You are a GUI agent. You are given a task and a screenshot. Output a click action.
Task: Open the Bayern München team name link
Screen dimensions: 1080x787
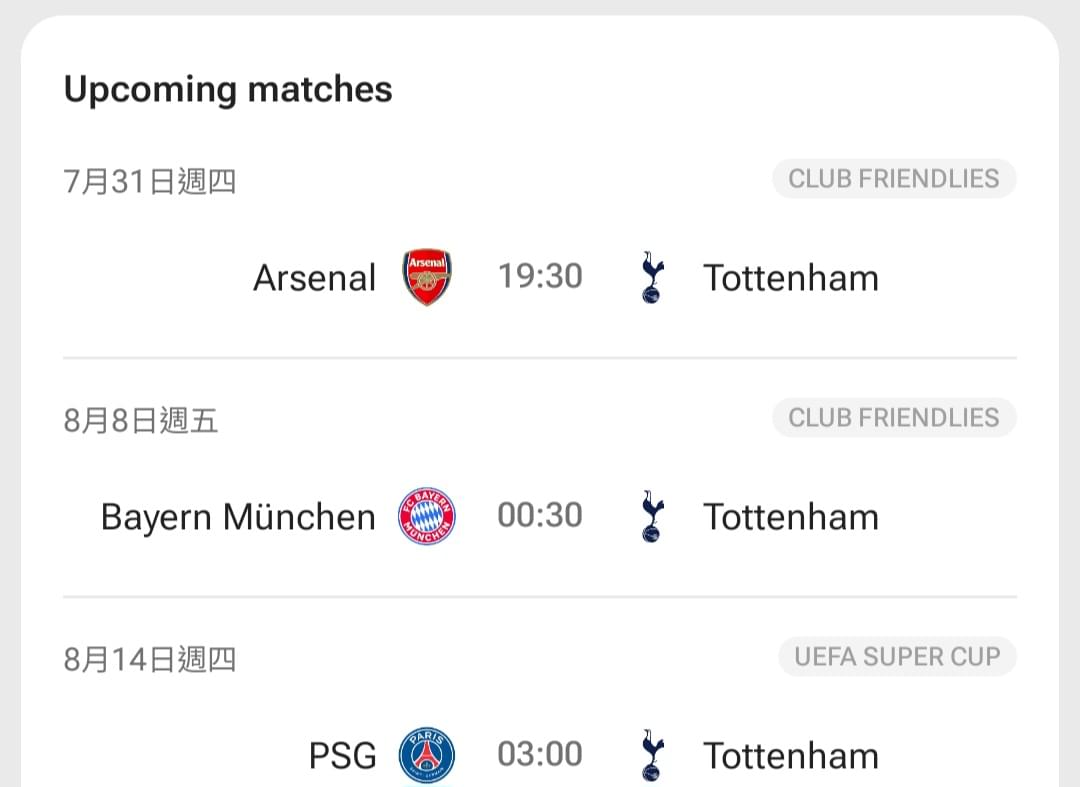tap(238, 517)
